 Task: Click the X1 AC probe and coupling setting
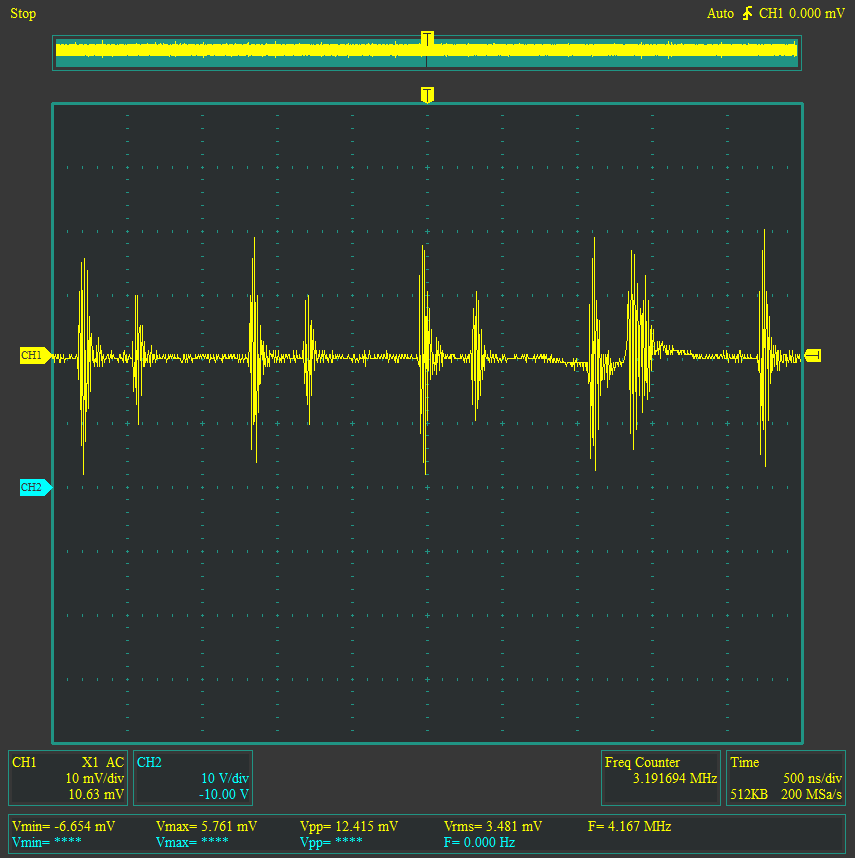[103, 762]
